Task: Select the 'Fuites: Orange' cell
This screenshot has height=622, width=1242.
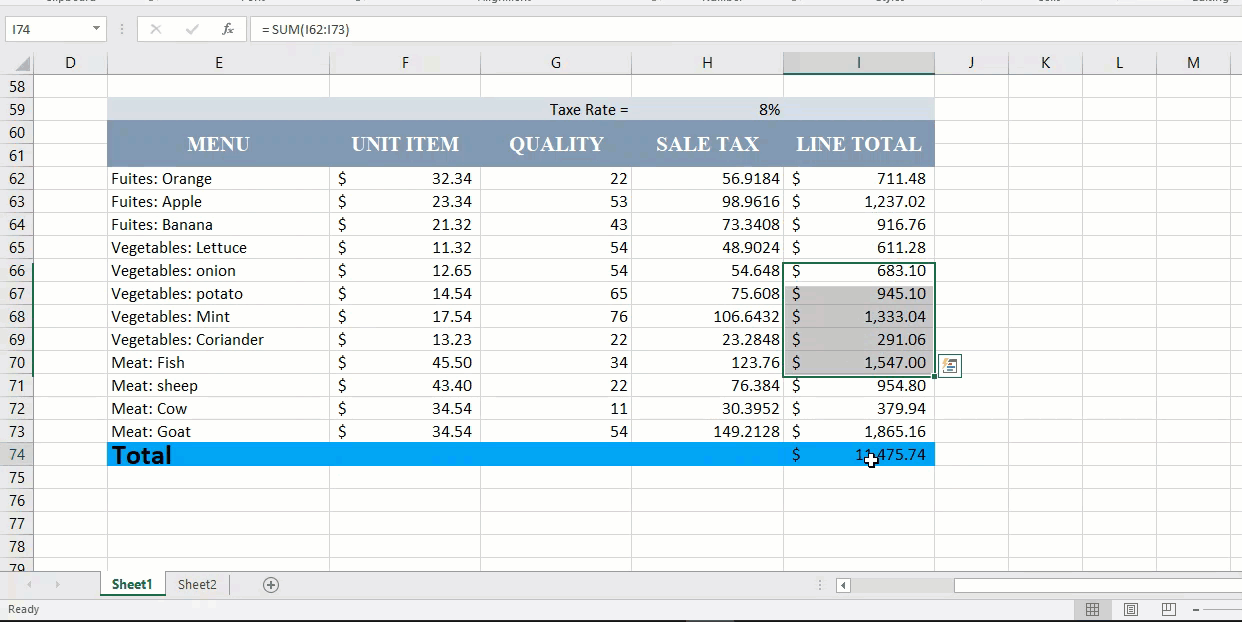Action: [218, 179]
